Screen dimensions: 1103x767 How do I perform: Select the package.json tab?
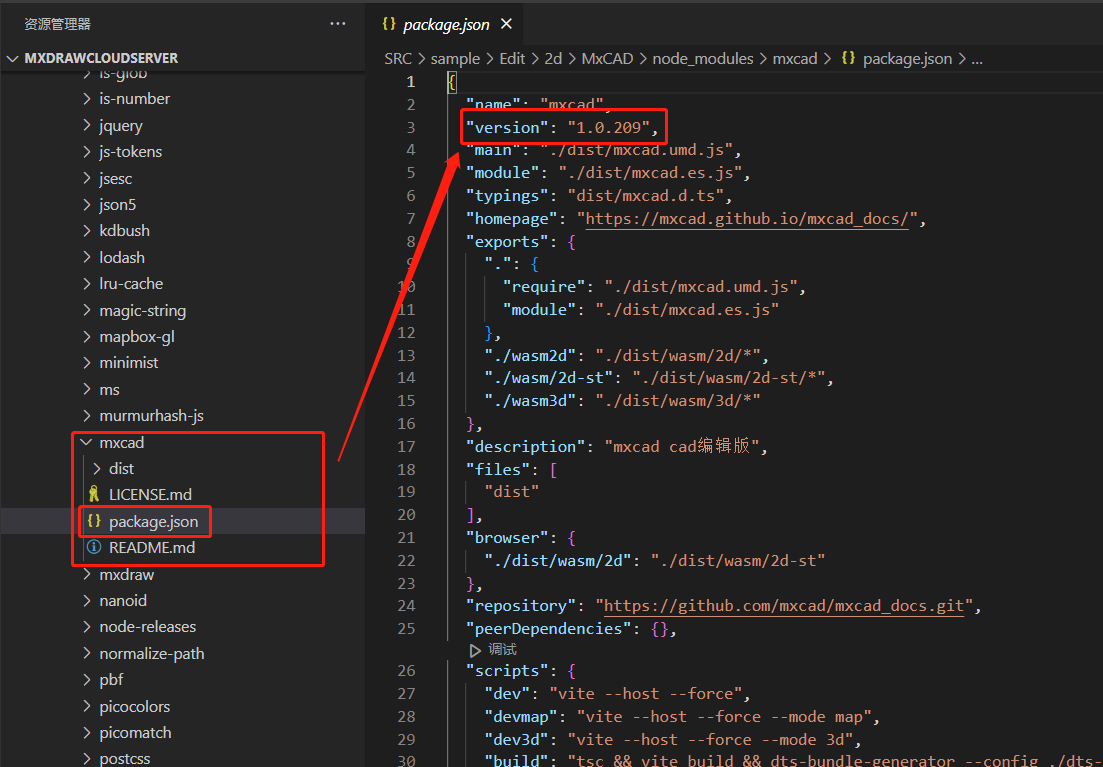(445, 24)
